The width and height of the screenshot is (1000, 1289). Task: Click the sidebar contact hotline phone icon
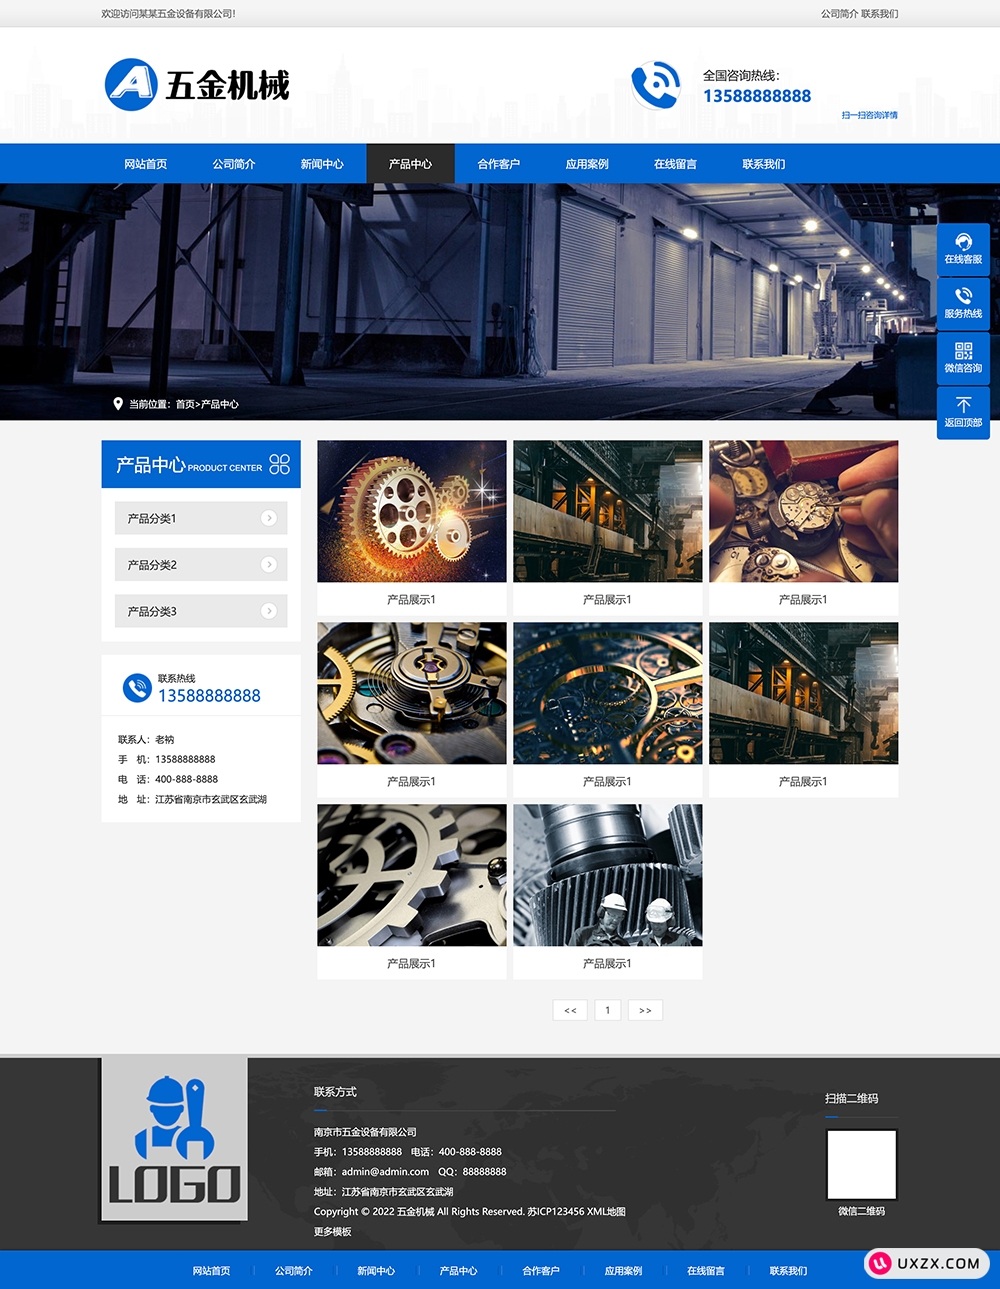point(137,688)
